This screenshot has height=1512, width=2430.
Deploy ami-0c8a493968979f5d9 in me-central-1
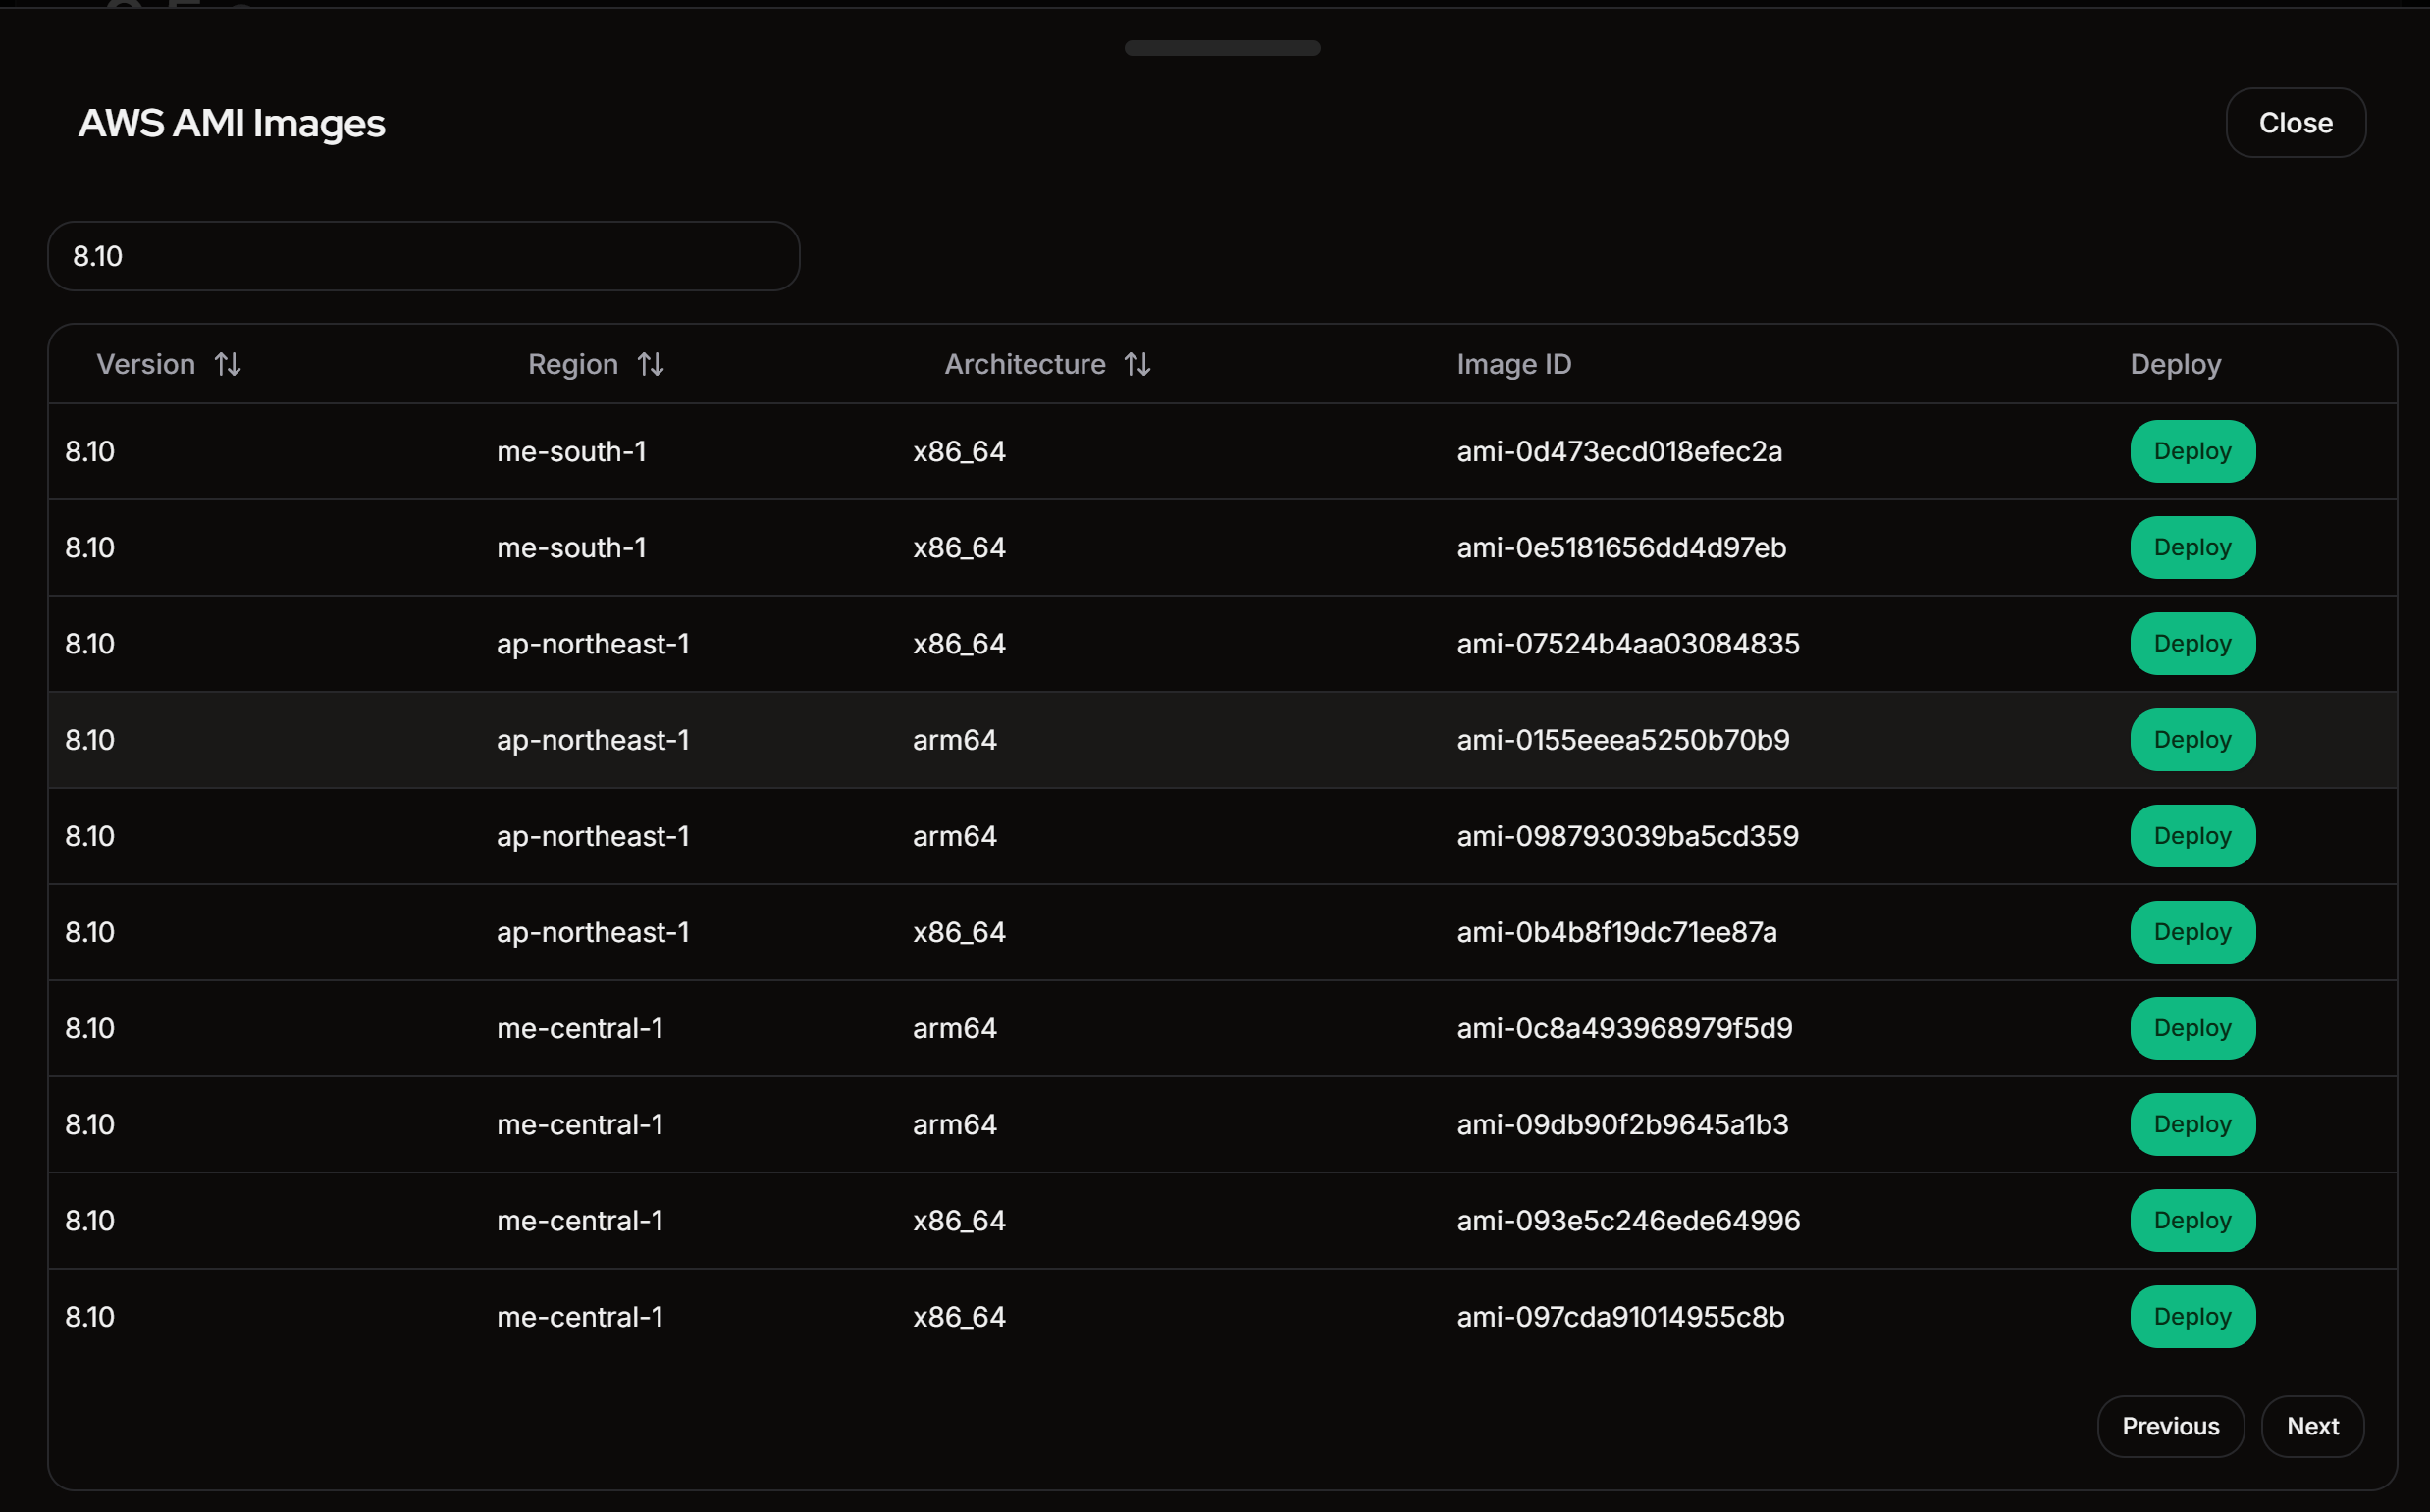pos(2192,1028)
